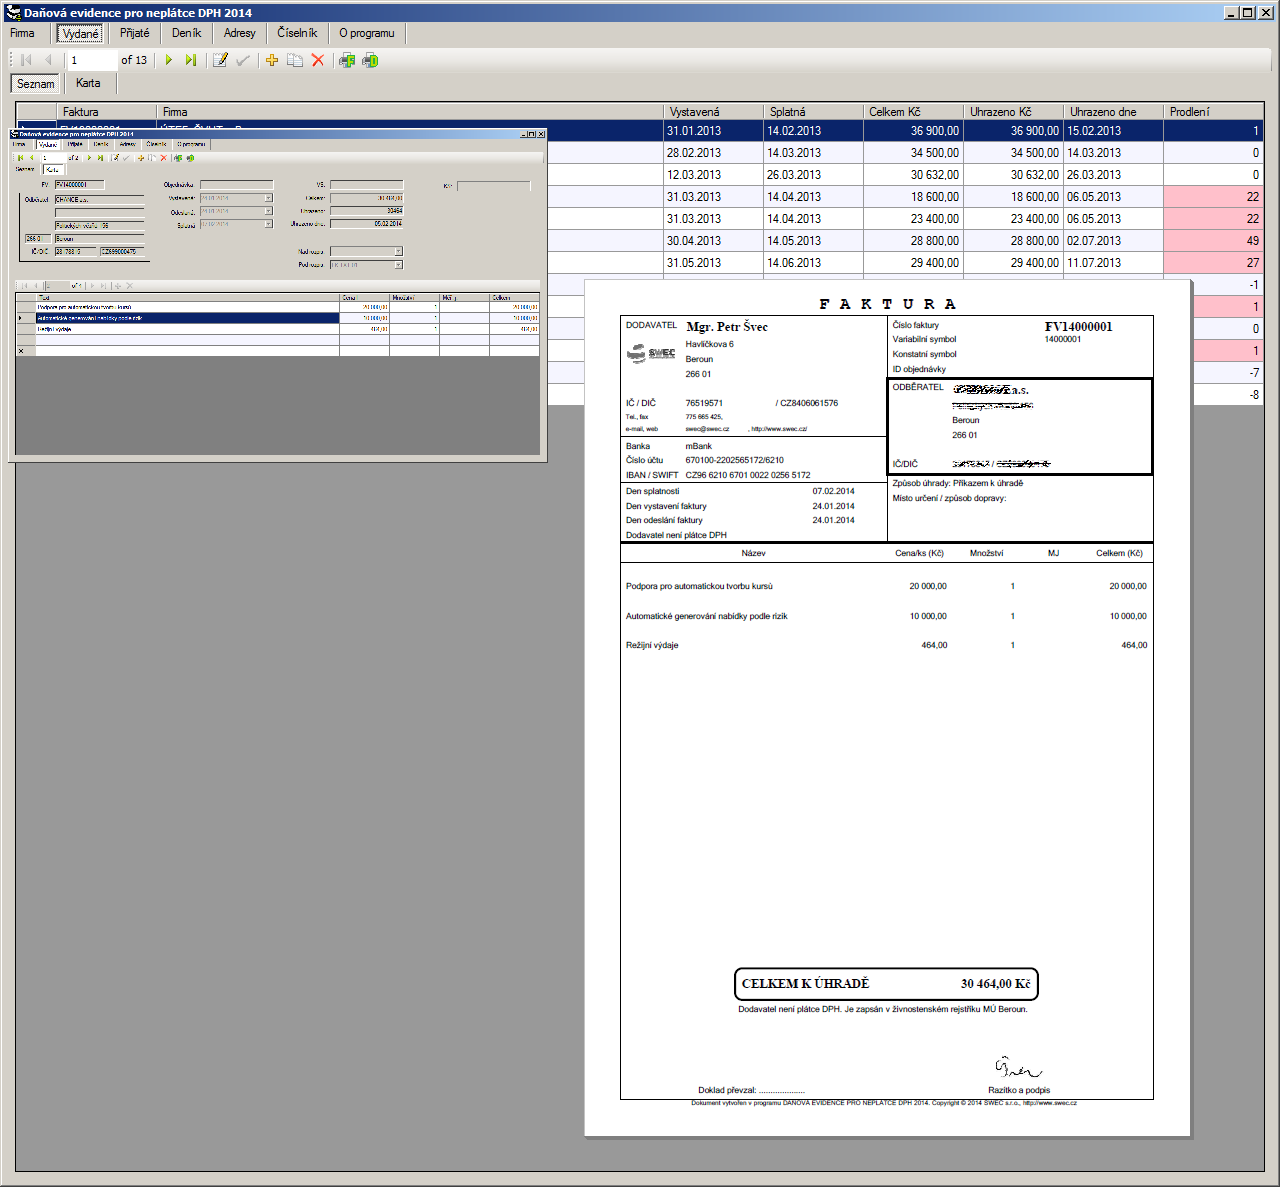Open Nad rozpis dropdown in small card window
The width and height of the screenshot is (1280, 1187).
(x=399, y=251)
